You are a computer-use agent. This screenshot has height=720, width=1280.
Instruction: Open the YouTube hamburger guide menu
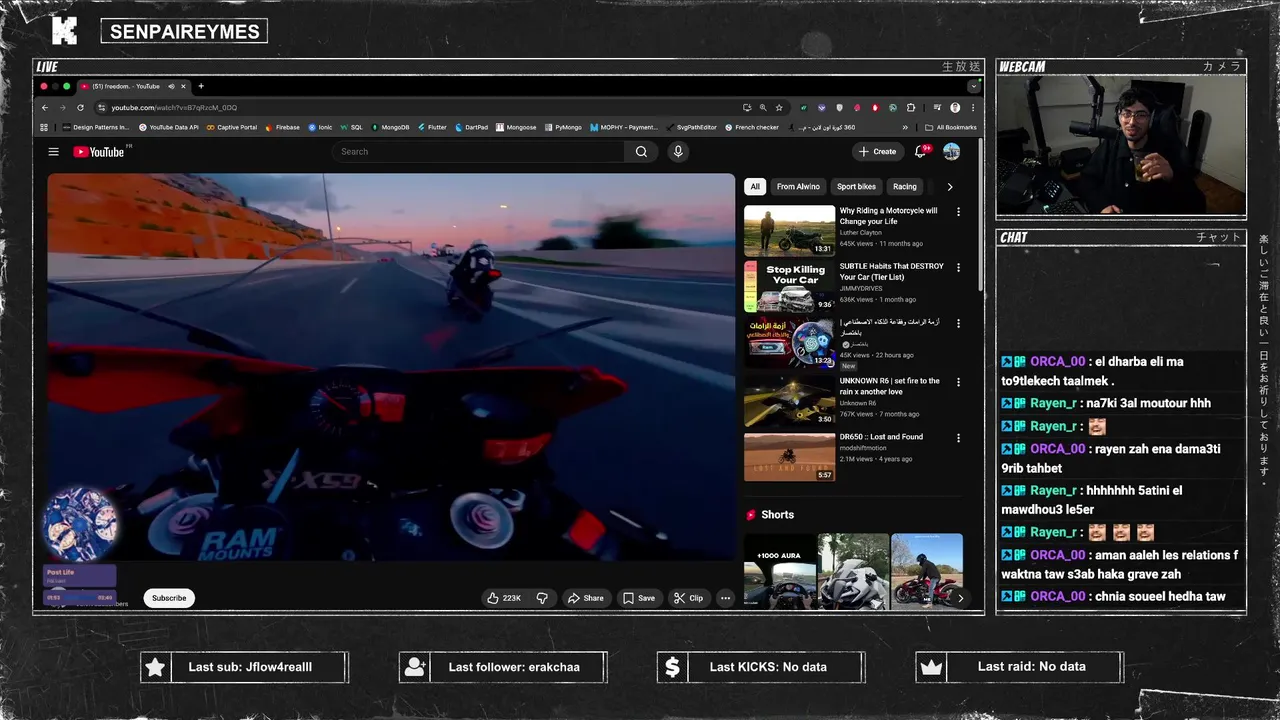53,152
